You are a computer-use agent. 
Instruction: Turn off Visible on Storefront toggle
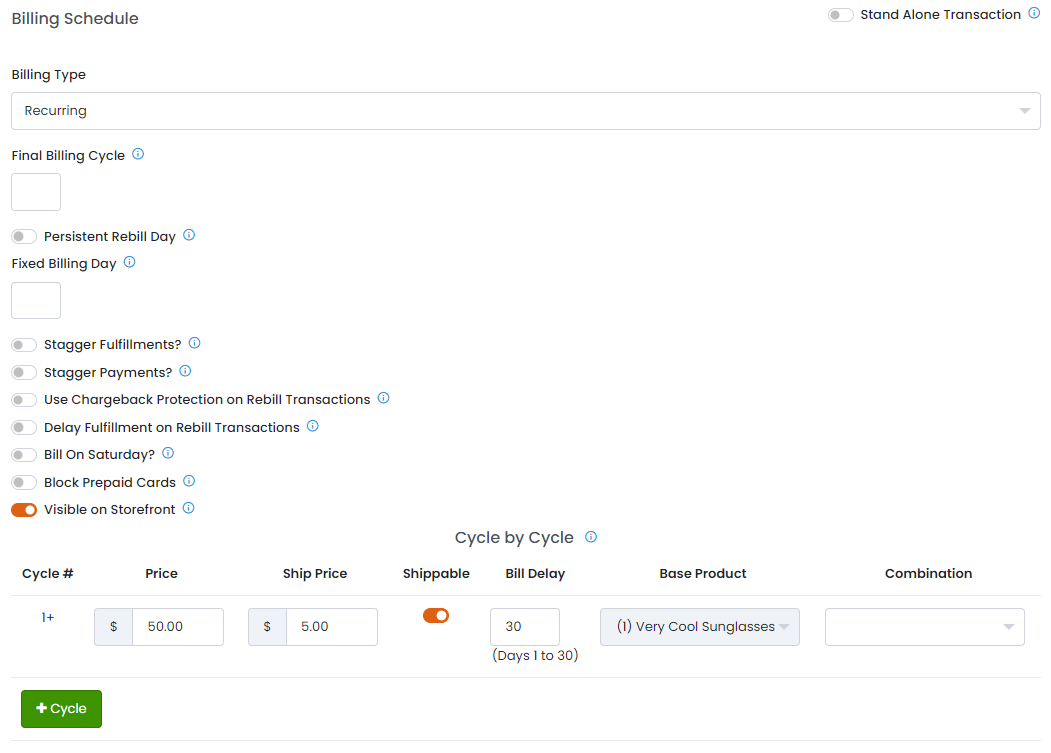click(x=24, y=510)
